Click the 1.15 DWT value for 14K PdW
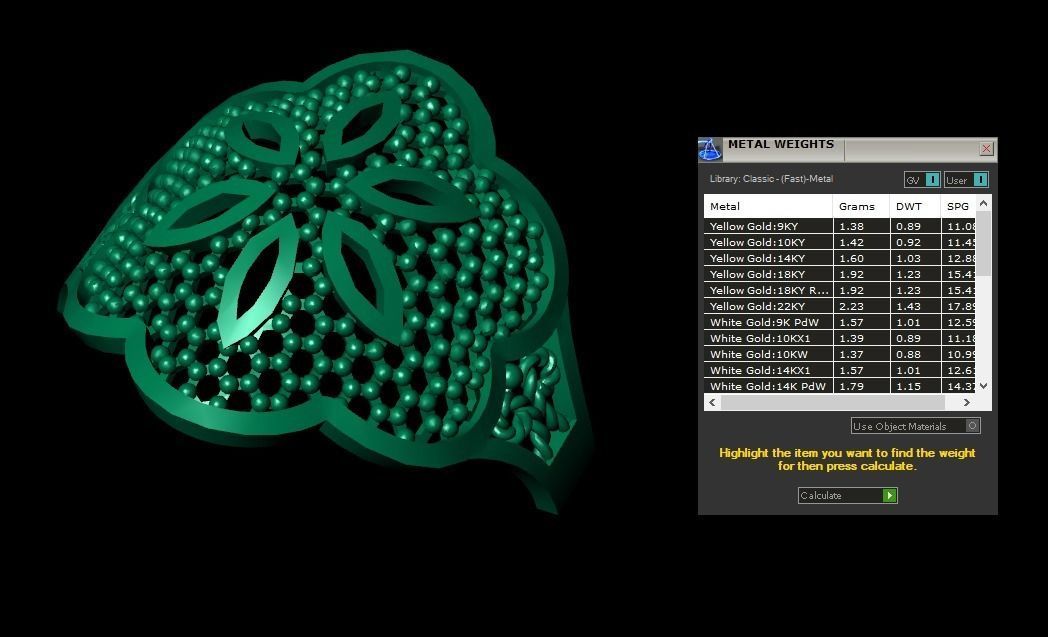The width and height of the screenshot is (1048, 637). (x=908, y=386)
